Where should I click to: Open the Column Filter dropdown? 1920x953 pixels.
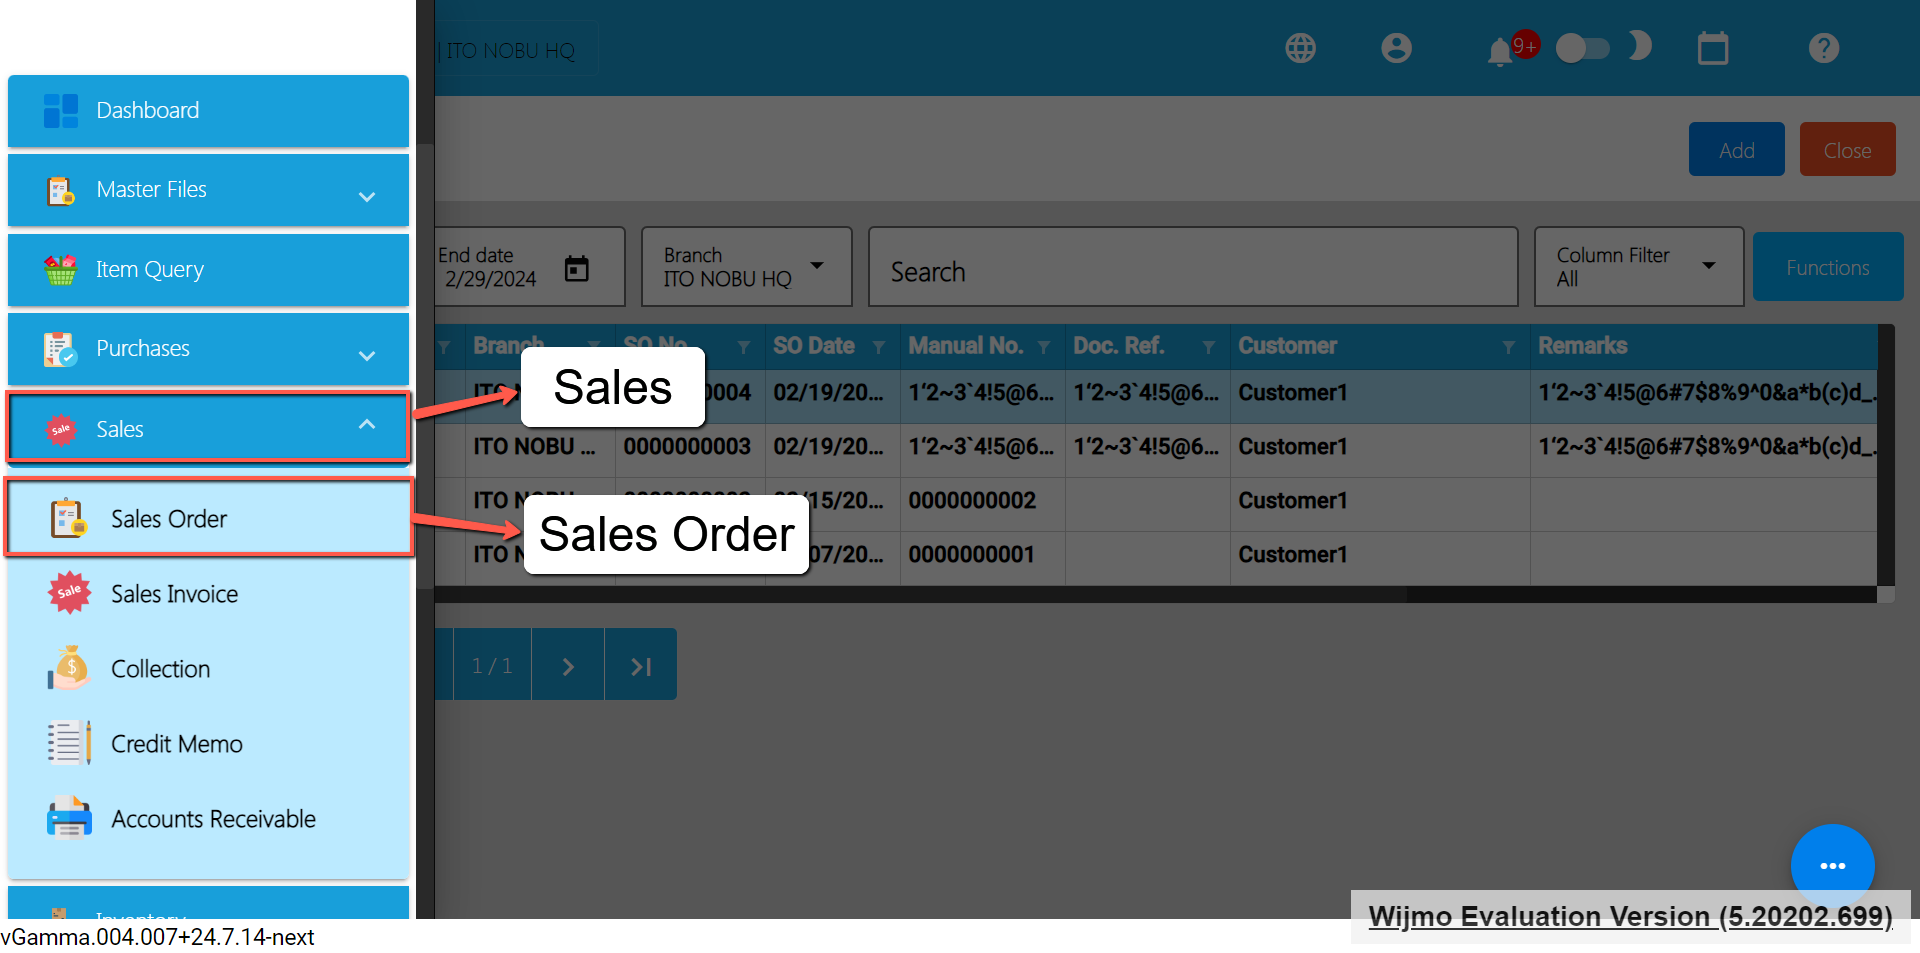pyautogui.click(x=1638, y=267)
